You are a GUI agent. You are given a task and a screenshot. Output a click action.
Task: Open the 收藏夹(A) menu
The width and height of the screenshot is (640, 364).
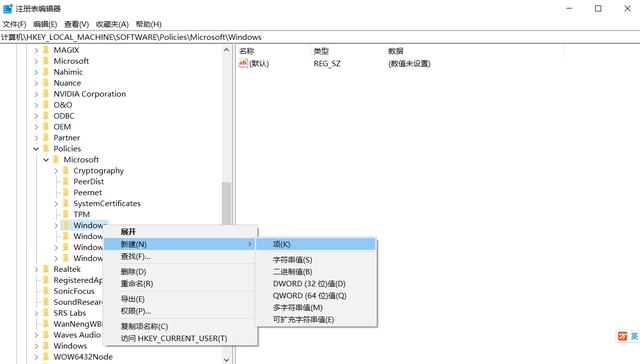tap(112, 24)
